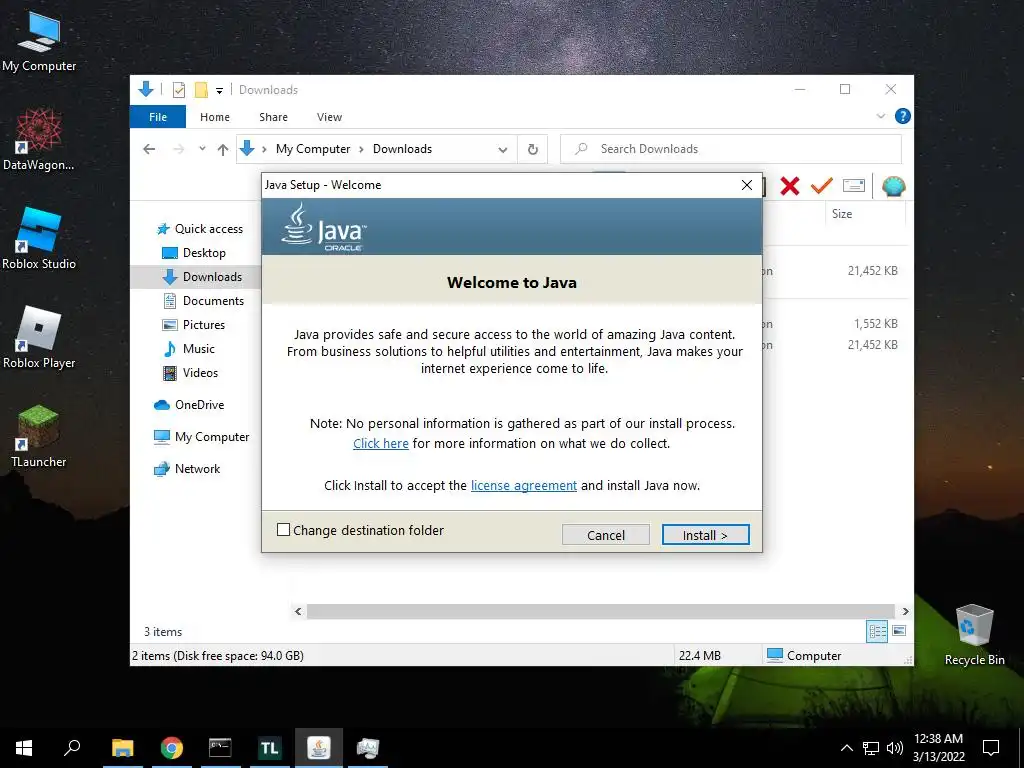Viewport: 1024px width, 768px height.
Task: Select Documents in navigation pane
Action: [204, 301]
